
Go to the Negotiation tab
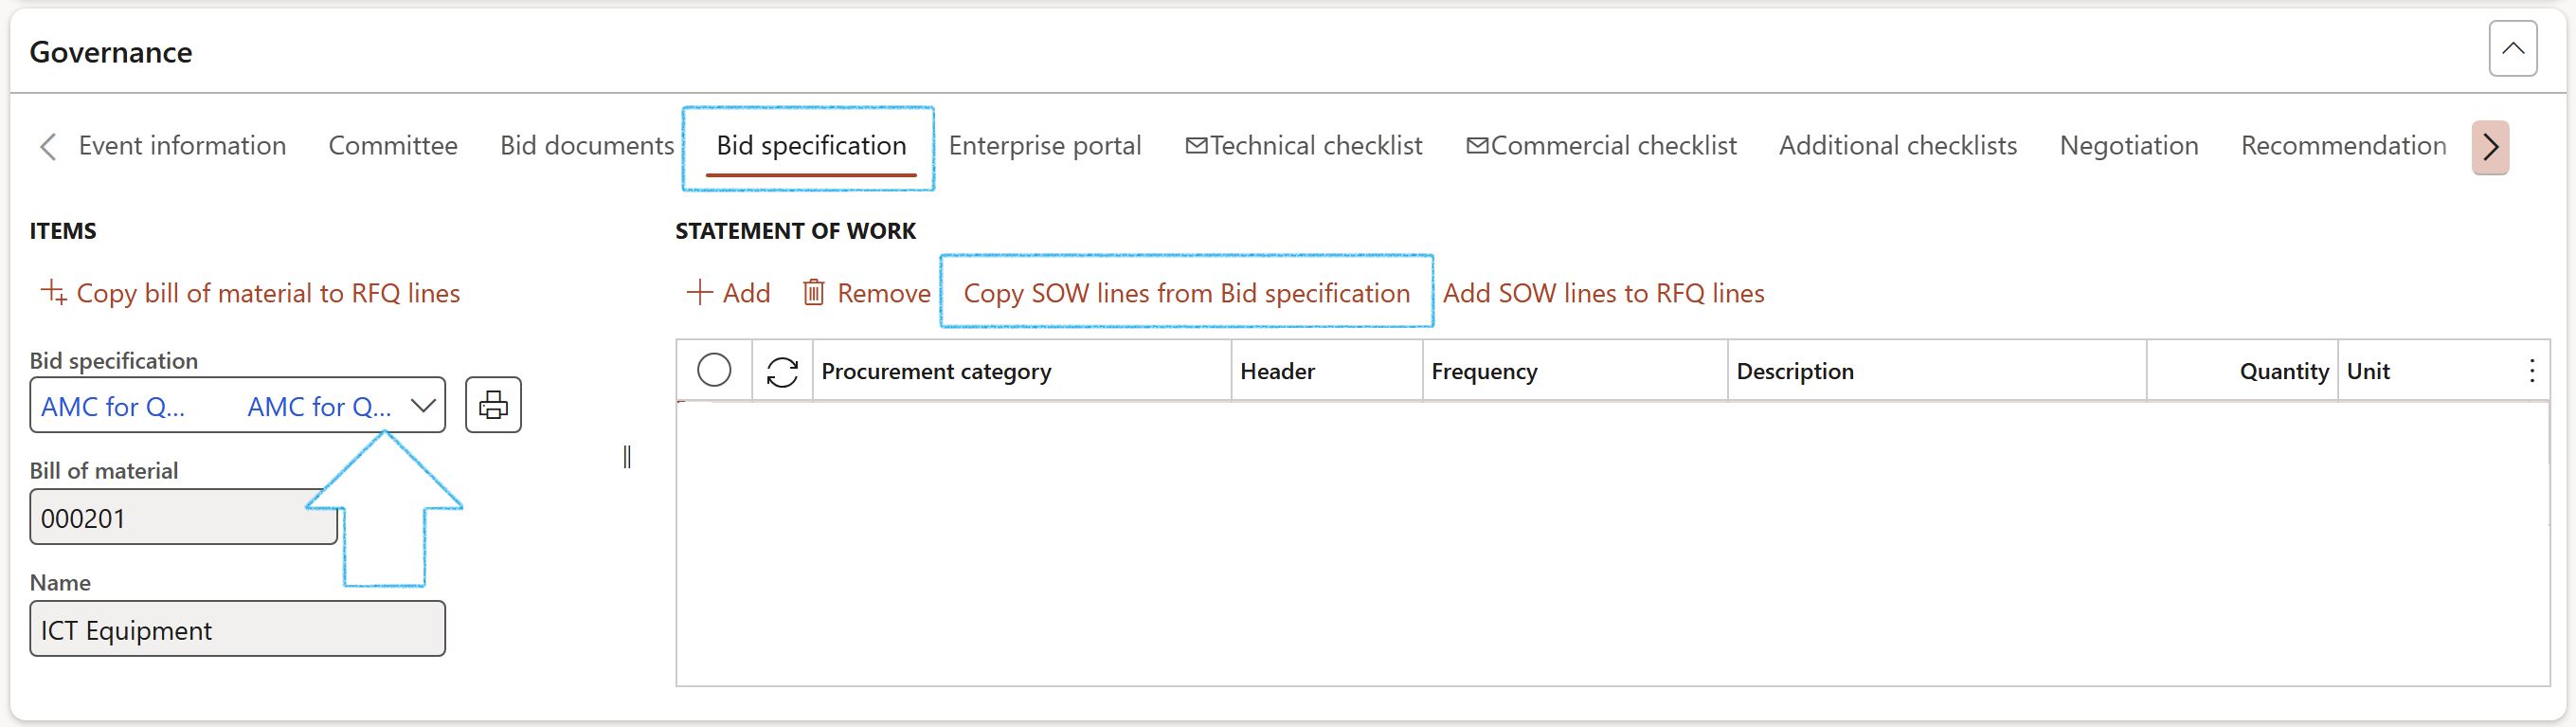(x=2128, y=146)
